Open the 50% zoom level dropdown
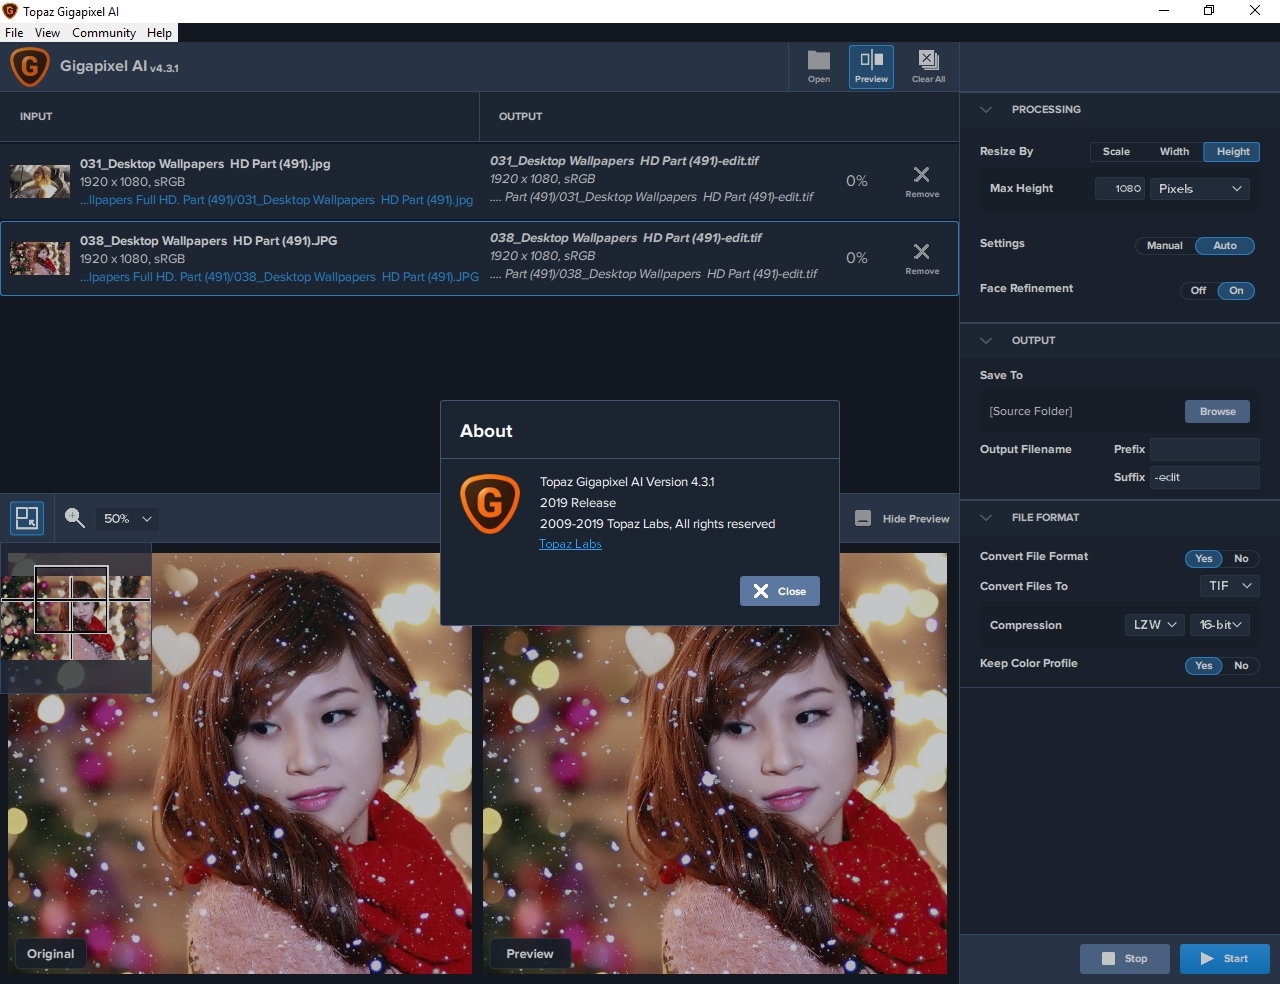The height and width of the screenshot is (984, 1280). tap(128, 519)
